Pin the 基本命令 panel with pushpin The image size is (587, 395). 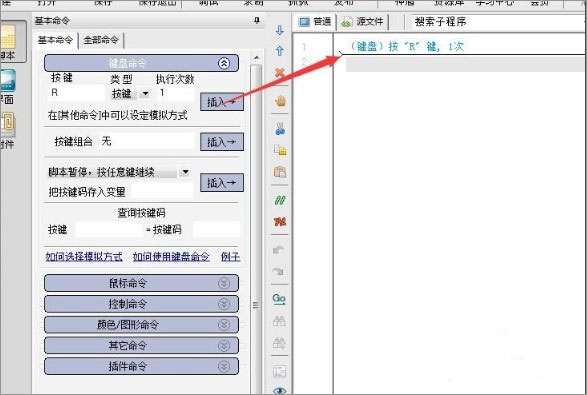click(x=256, y=20)
